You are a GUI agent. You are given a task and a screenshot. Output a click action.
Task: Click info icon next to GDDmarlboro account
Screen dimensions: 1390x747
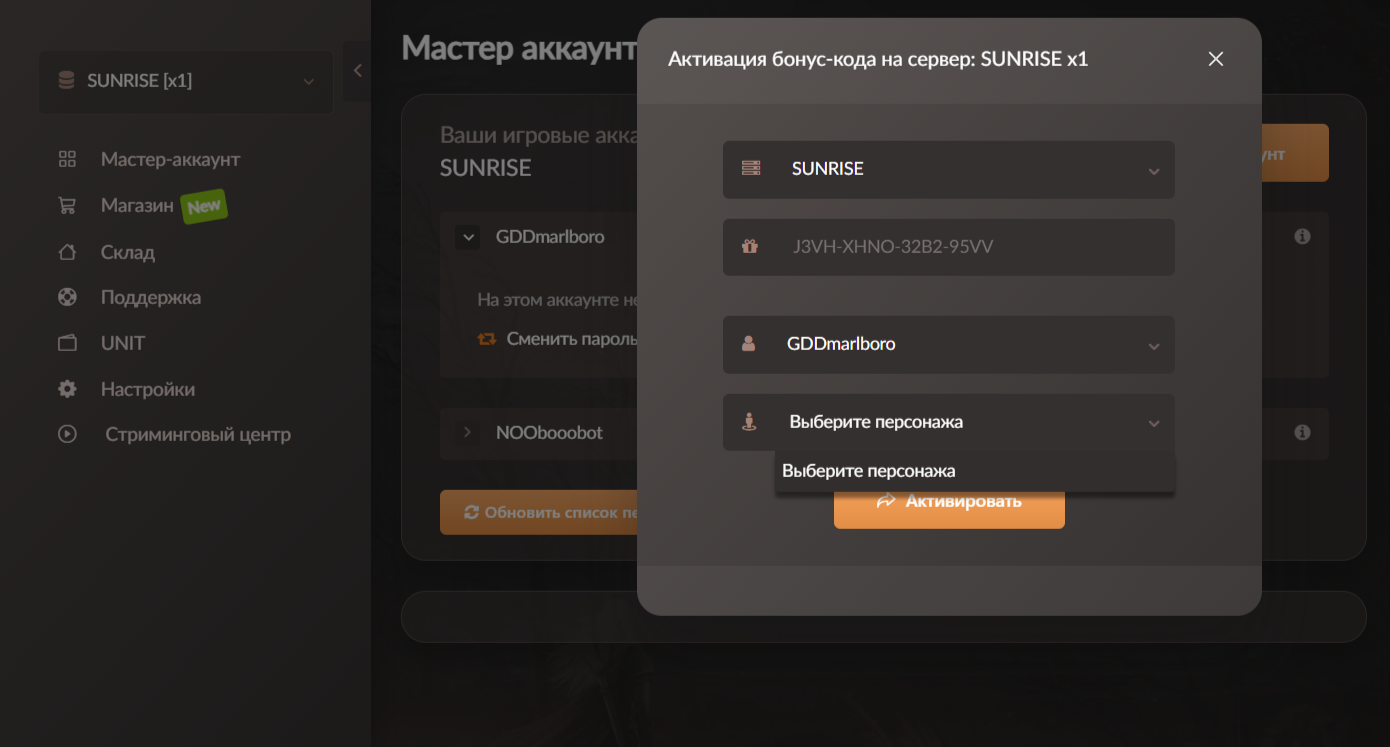click(x=1302, y=237)
